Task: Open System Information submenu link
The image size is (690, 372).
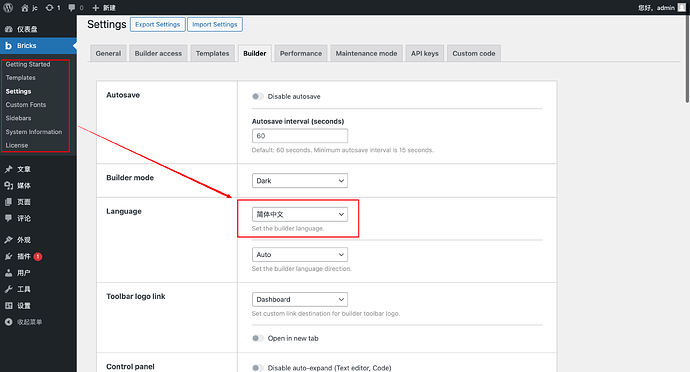Action: pos(34,132)
